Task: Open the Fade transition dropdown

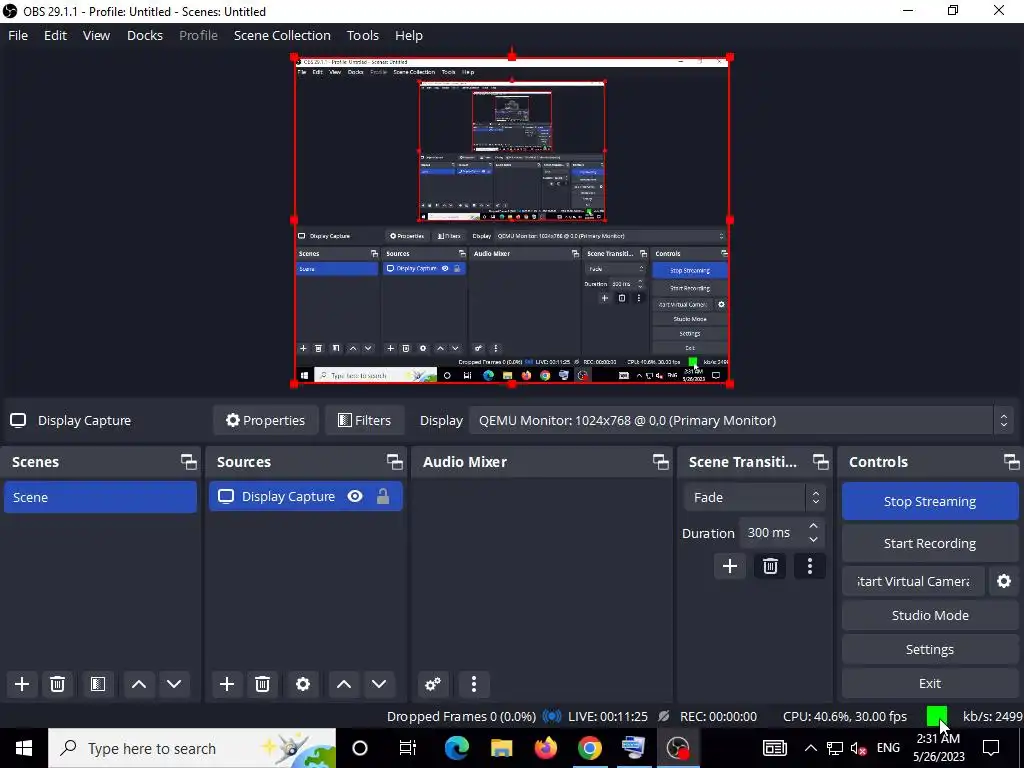Action: coord(754,497)
